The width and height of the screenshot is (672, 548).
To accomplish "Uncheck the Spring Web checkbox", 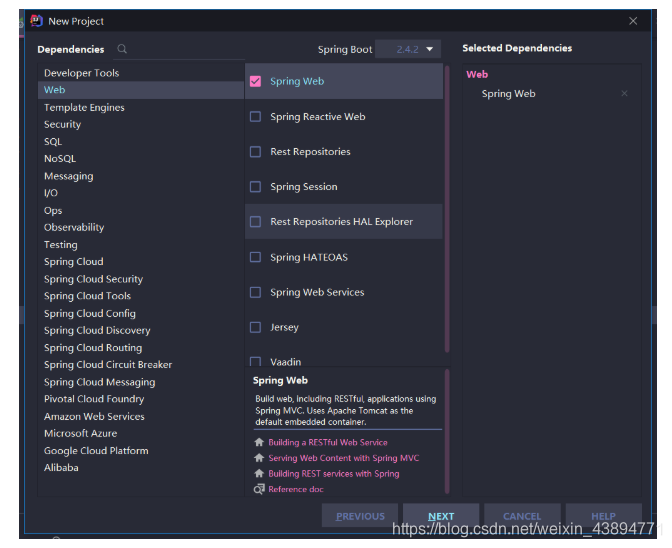I will tap(255, 81).
